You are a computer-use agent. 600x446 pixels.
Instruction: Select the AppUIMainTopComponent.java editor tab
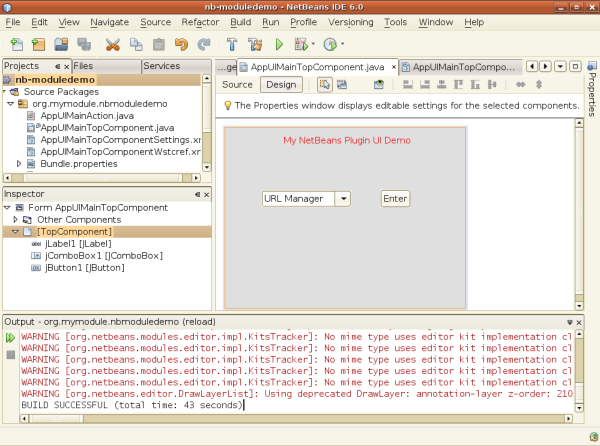click(x=317, y=67)
